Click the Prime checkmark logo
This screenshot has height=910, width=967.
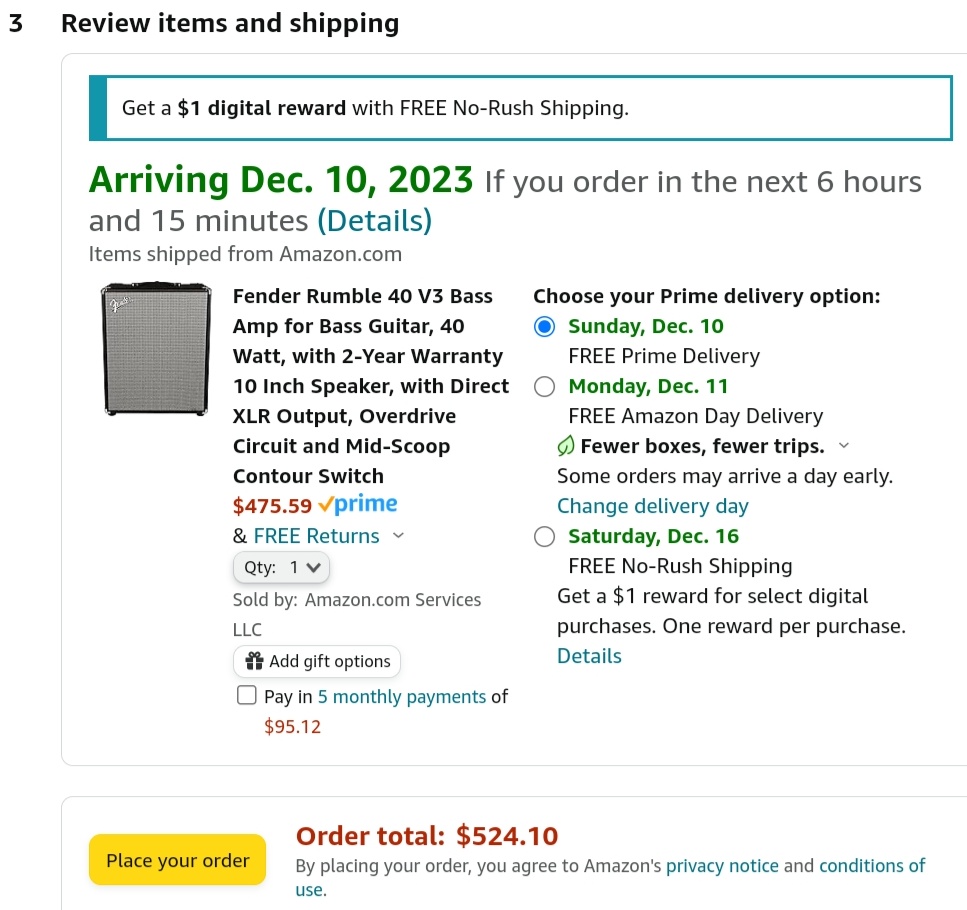click(x=358, y=504)
